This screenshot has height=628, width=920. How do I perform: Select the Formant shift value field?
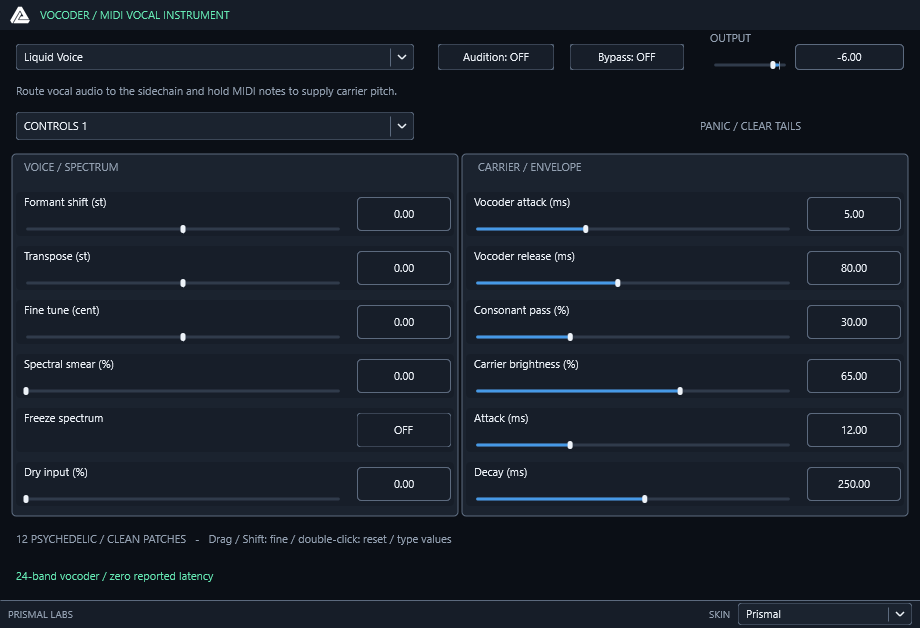(404, 214)
